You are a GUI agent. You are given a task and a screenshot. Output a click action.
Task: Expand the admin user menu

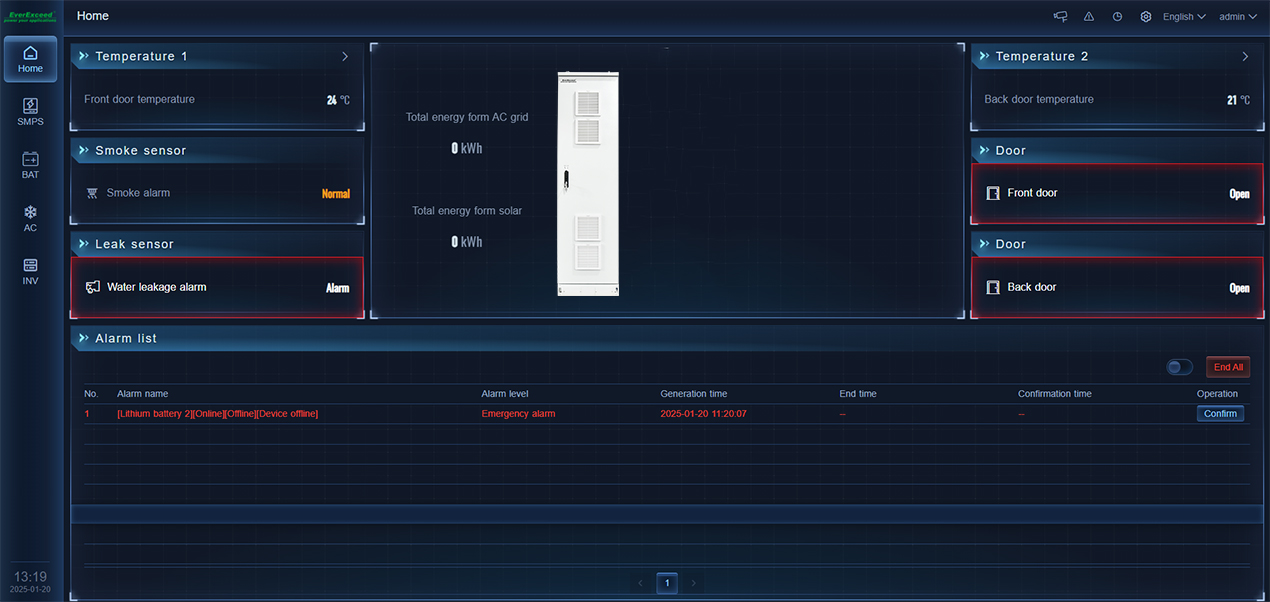click(1238, 17)
